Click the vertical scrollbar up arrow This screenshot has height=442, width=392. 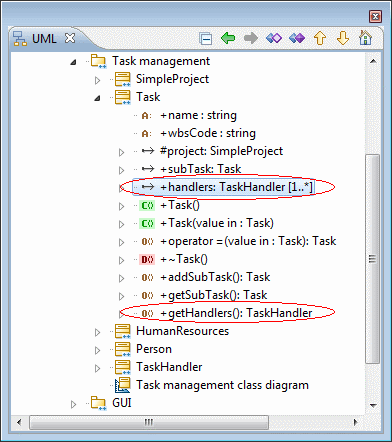pos(373,61)
